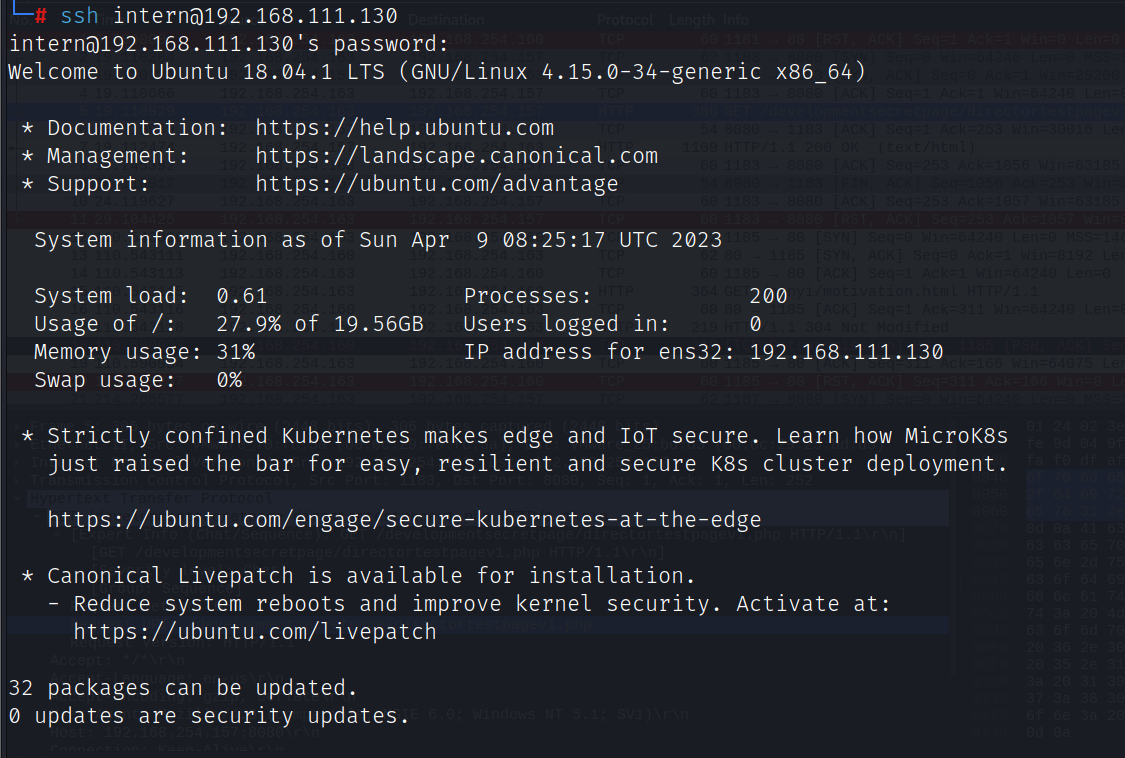Screen dimensions: 1125x758
Task: Click the System information timestamp line
Action: click(378, 240)
